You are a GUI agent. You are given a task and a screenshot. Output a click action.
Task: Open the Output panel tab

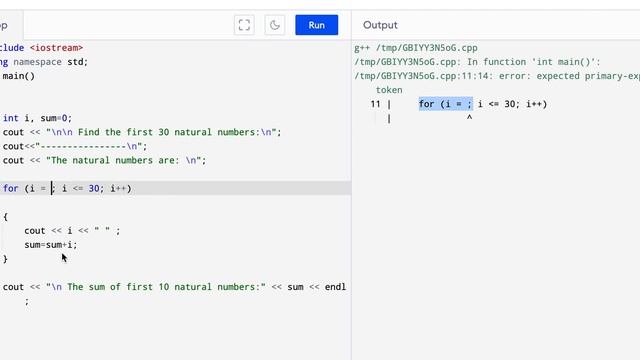pyautogui.click(x=380, y=25)
